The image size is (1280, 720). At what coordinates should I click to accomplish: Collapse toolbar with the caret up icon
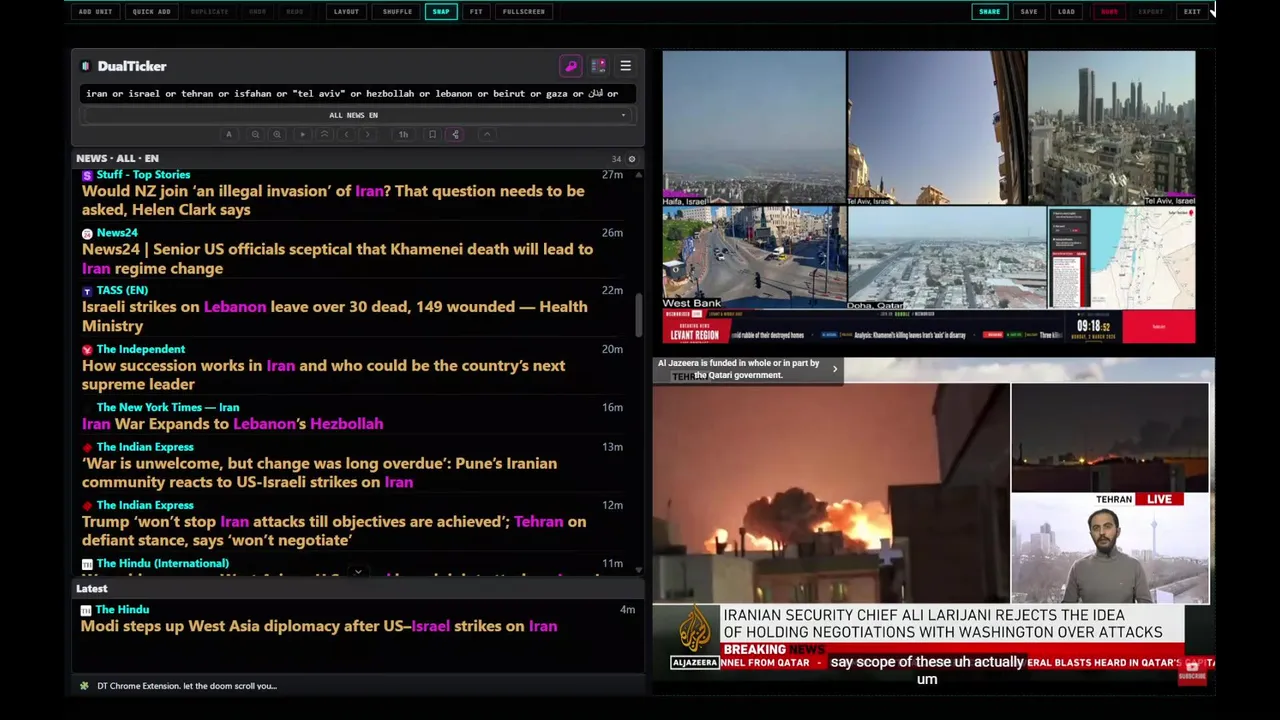click(487, 134)
